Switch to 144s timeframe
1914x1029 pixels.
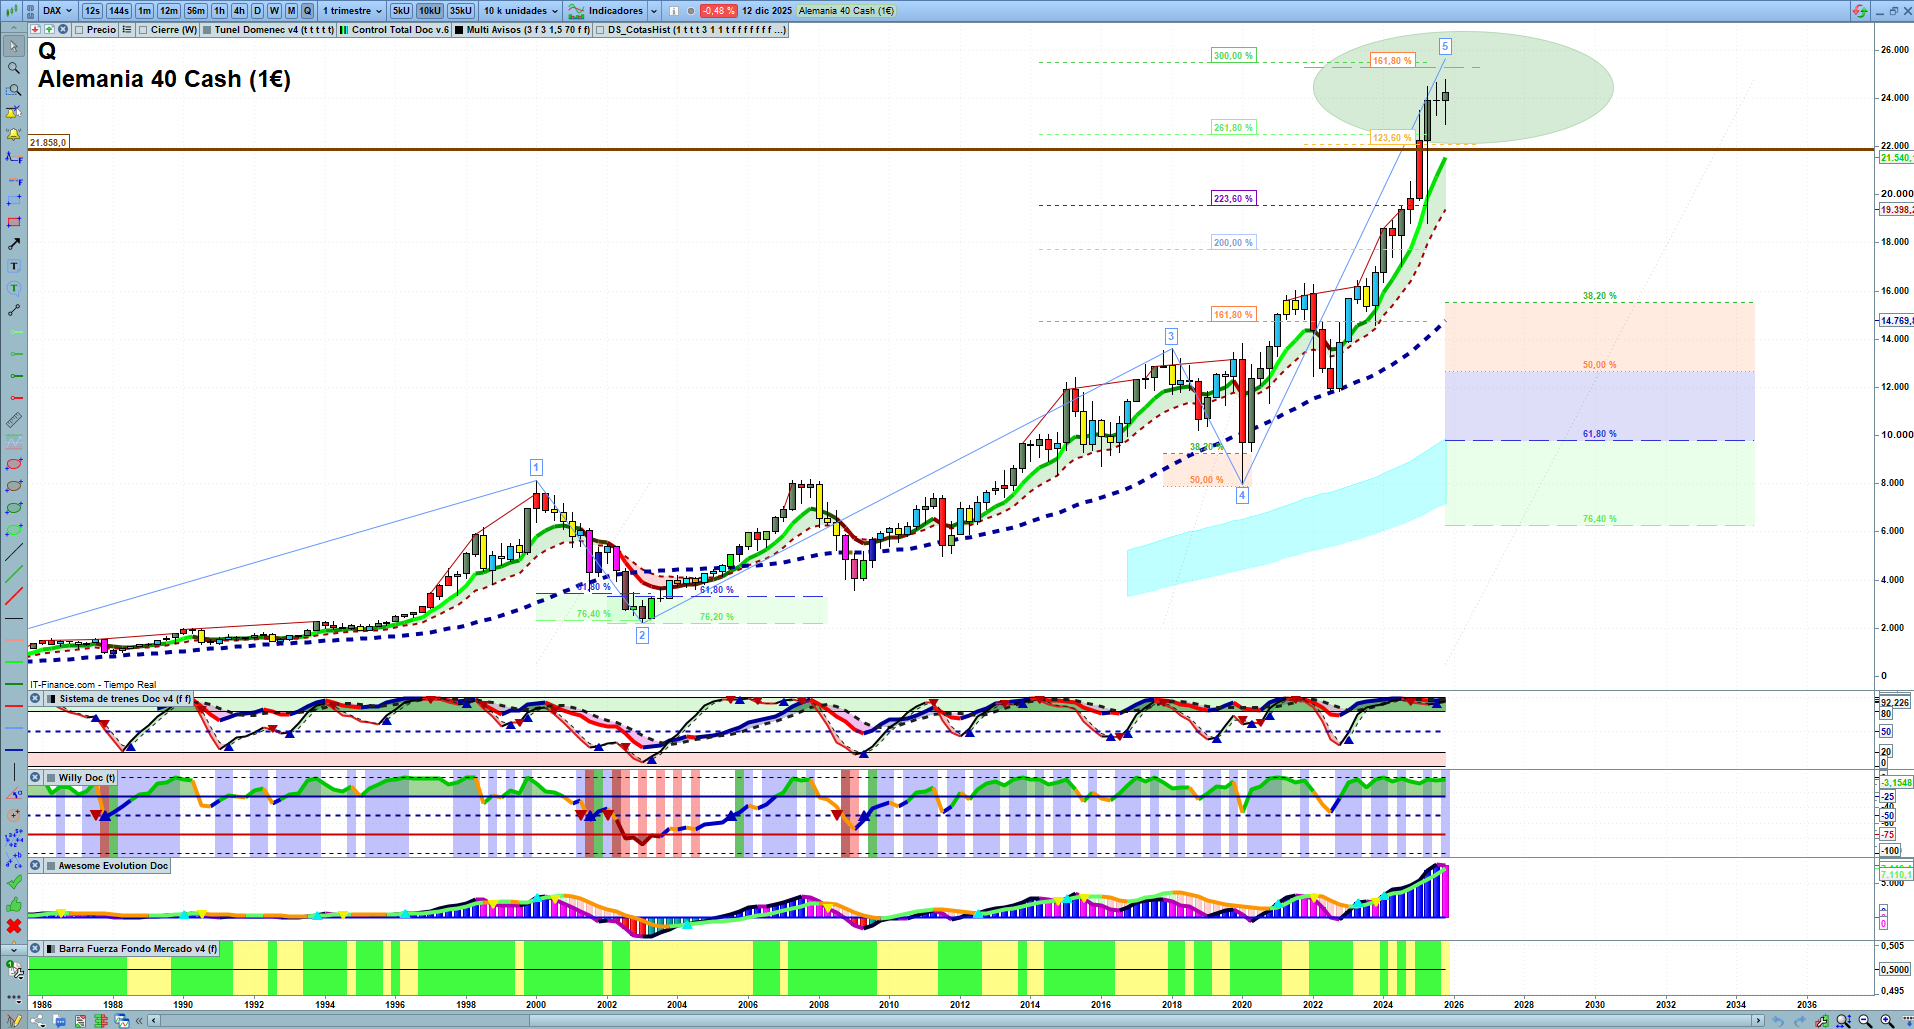click(119, 11)
